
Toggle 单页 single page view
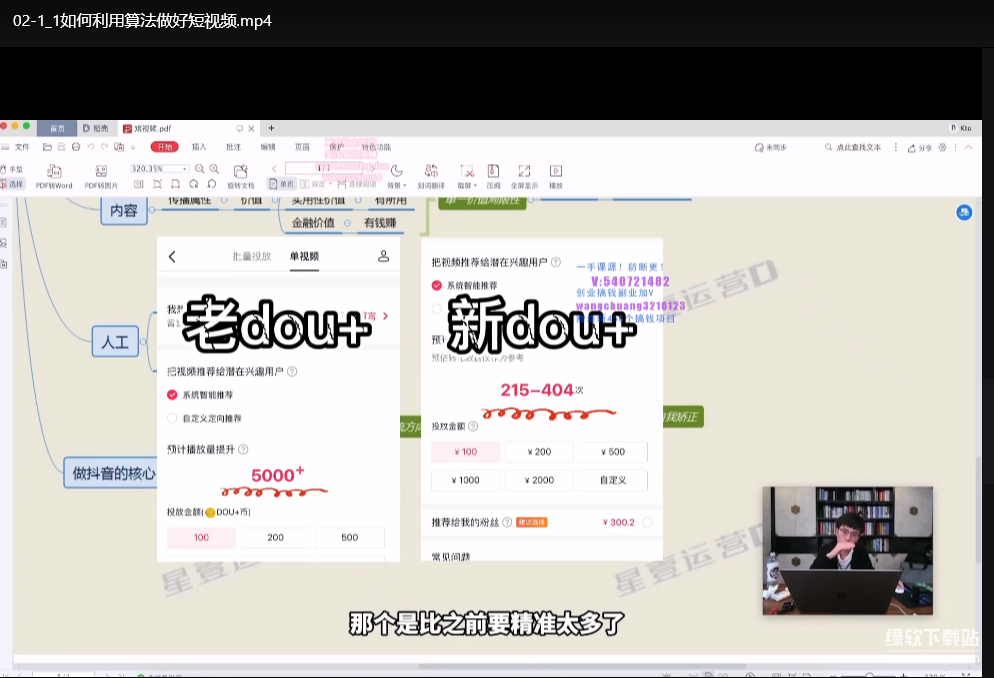281,184
